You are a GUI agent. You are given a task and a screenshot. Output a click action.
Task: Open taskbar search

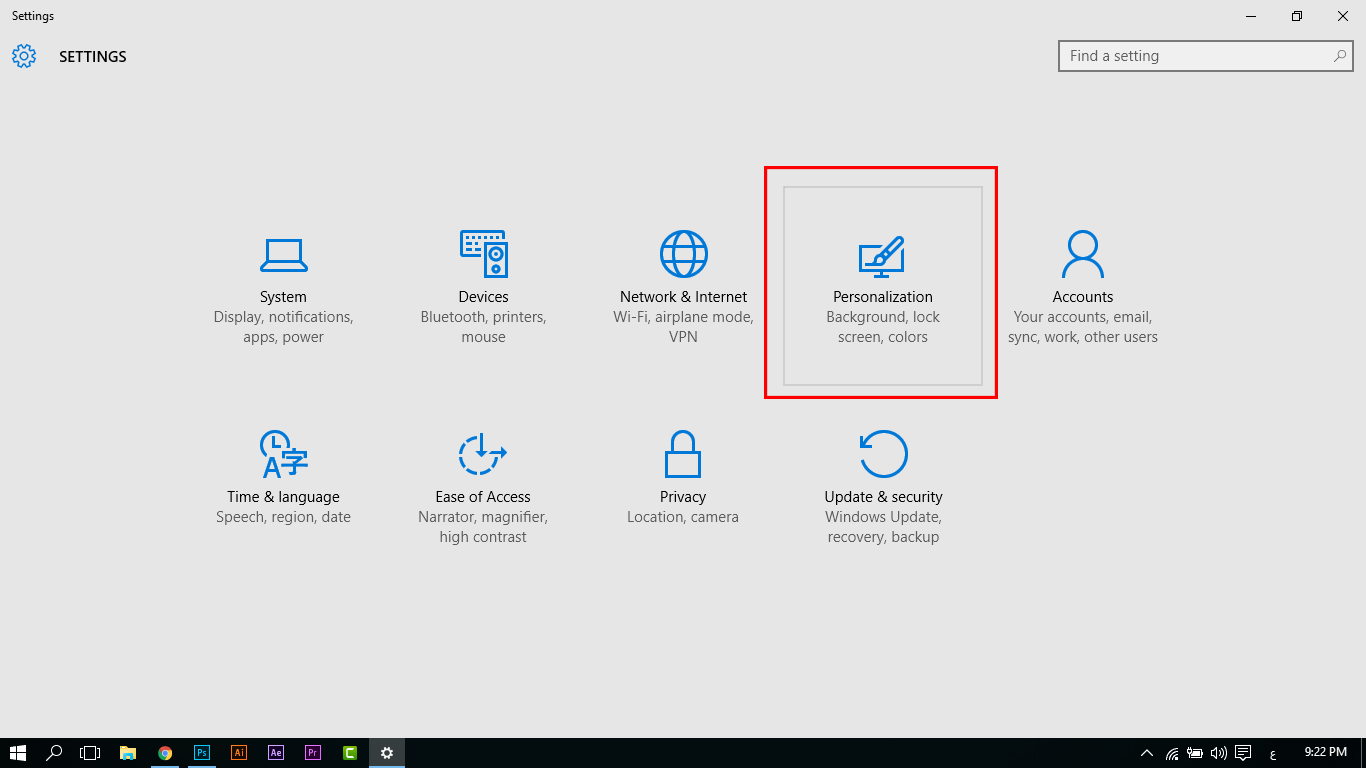(x=55, y=753)
